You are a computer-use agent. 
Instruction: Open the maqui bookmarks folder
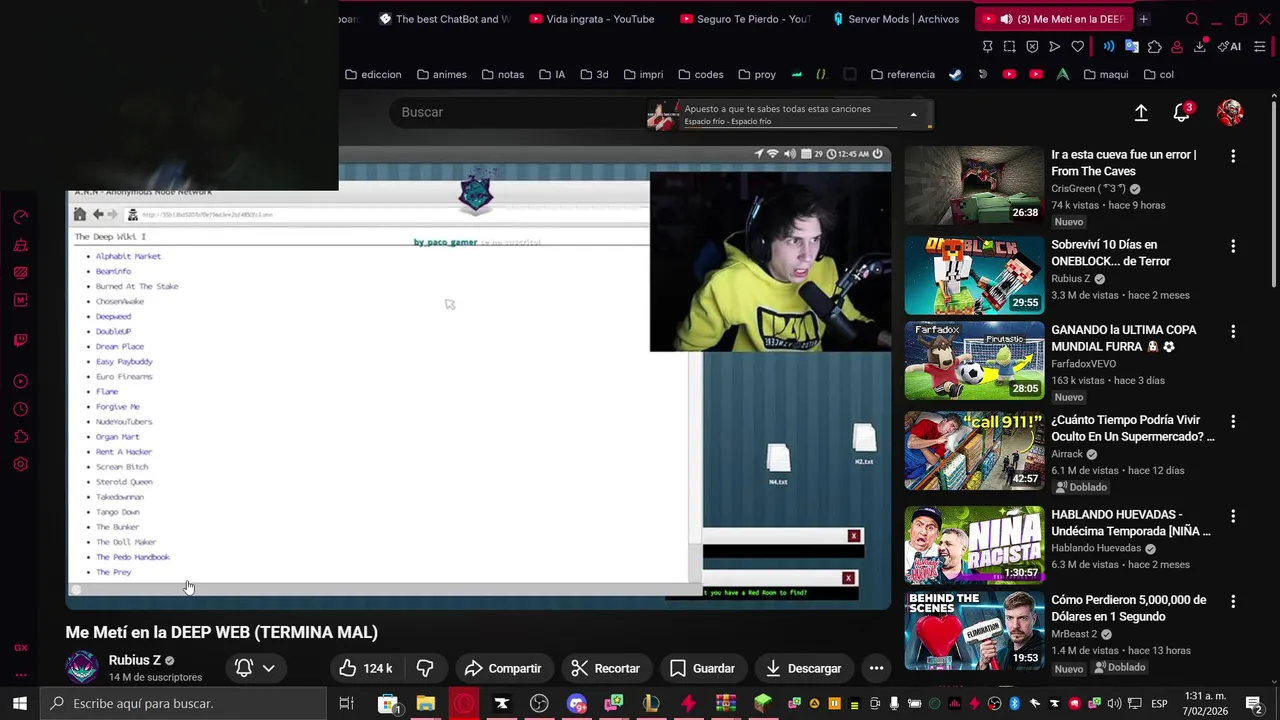click(x=1106, y=74)
